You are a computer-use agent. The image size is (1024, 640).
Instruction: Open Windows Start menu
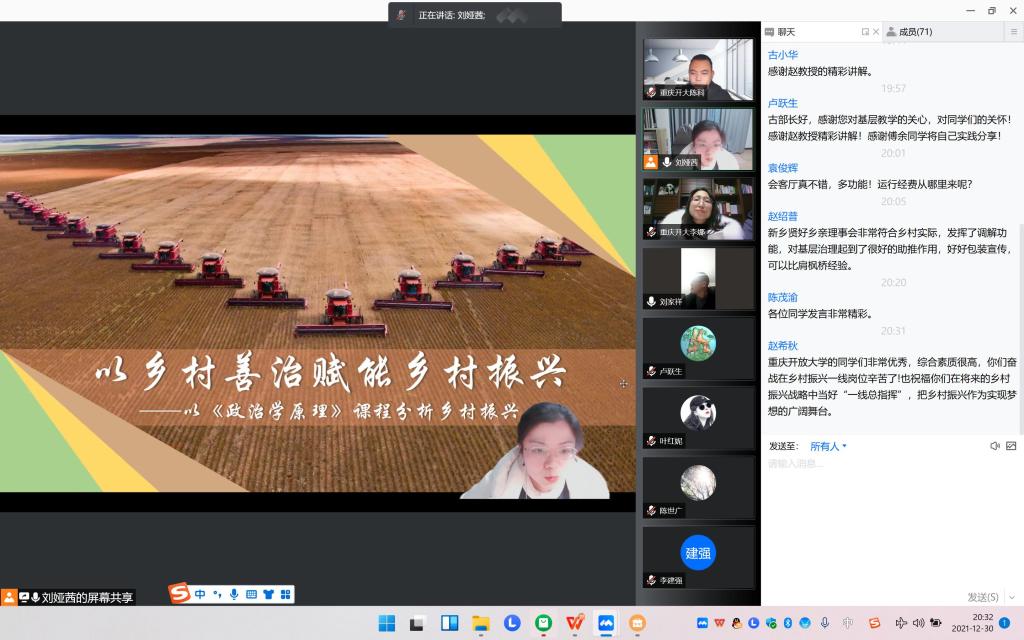point(387,623)
